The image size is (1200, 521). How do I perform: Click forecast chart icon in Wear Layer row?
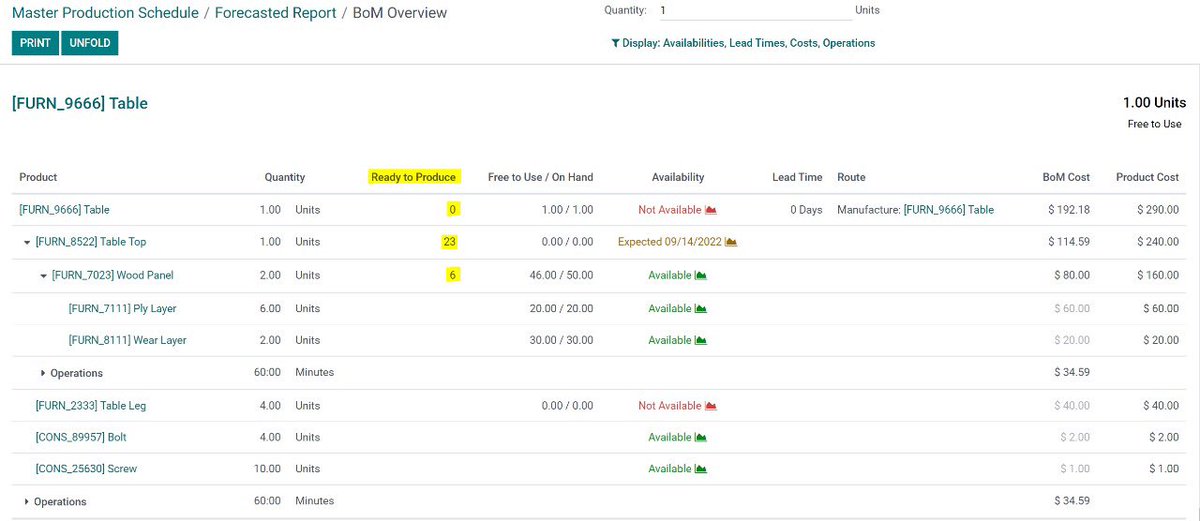coord(701,340)
